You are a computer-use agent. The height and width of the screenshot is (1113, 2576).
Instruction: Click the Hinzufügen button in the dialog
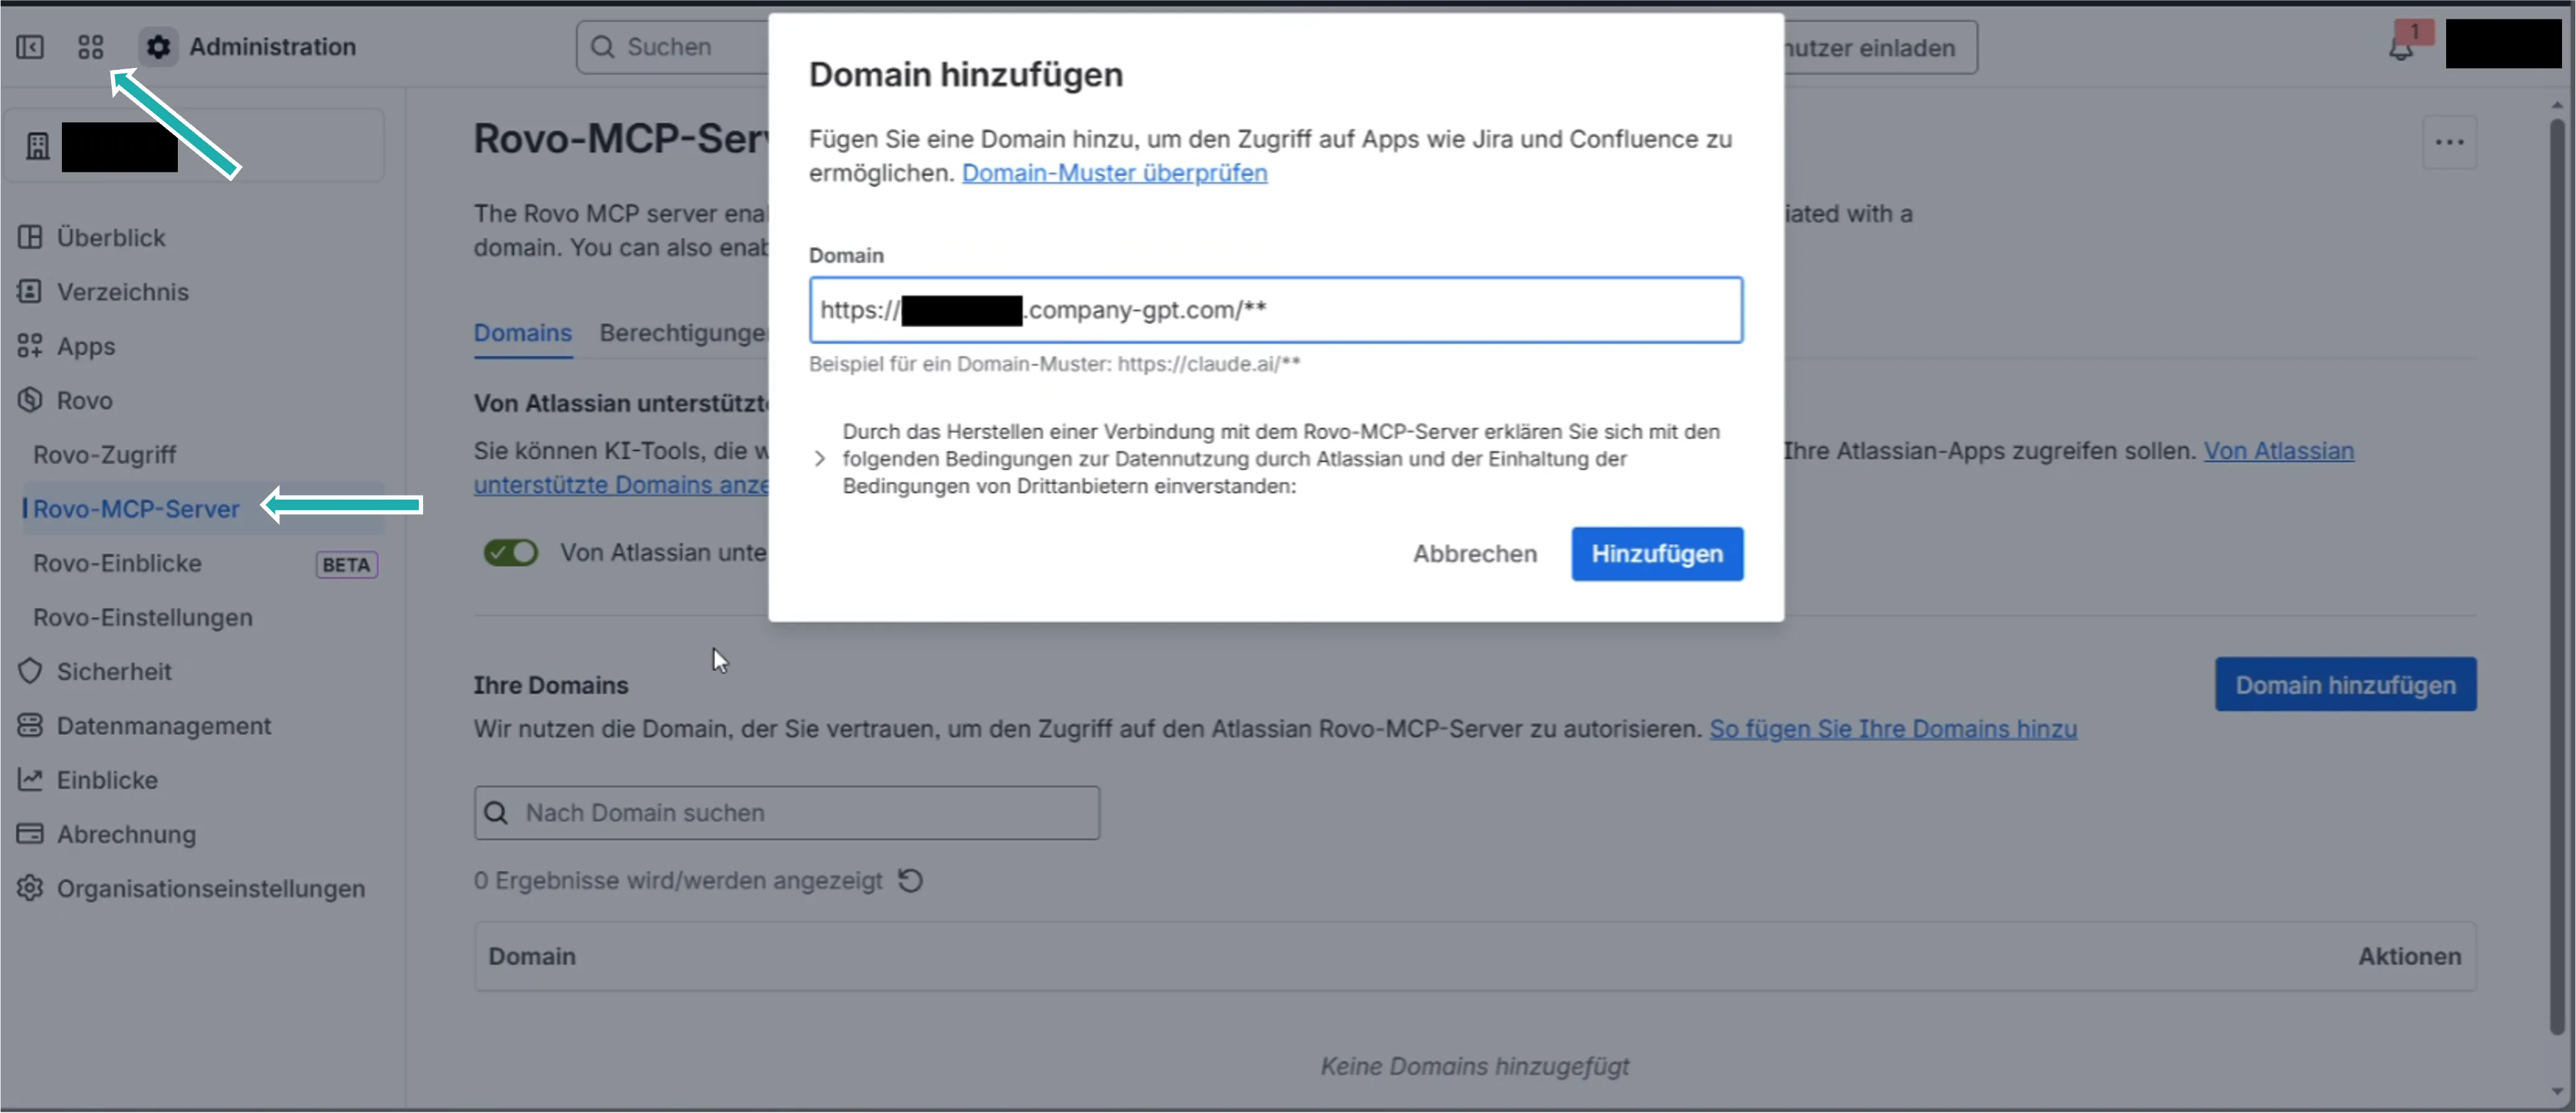(1657, 554)
